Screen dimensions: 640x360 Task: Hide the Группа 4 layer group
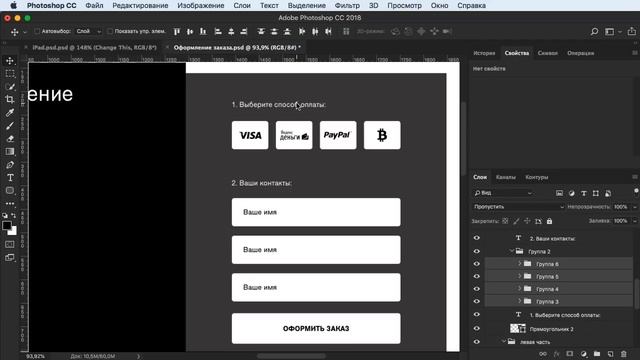[476, 289]
